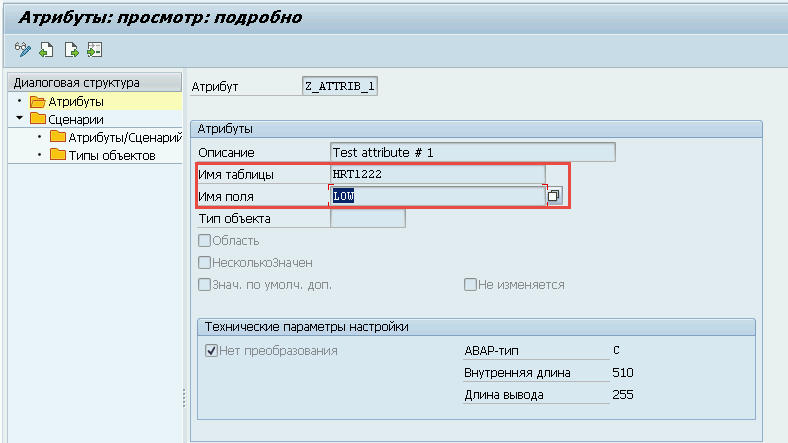This screenshot has width=788, height=443.
Task: Select Атрибуты in the dialog structure
Action: pos(76,102)
